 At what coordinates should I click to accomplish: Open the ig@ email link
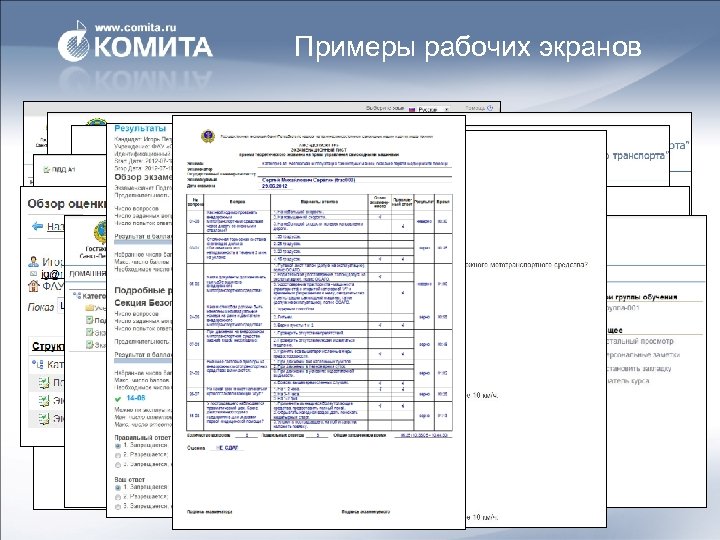coord(52,274)
